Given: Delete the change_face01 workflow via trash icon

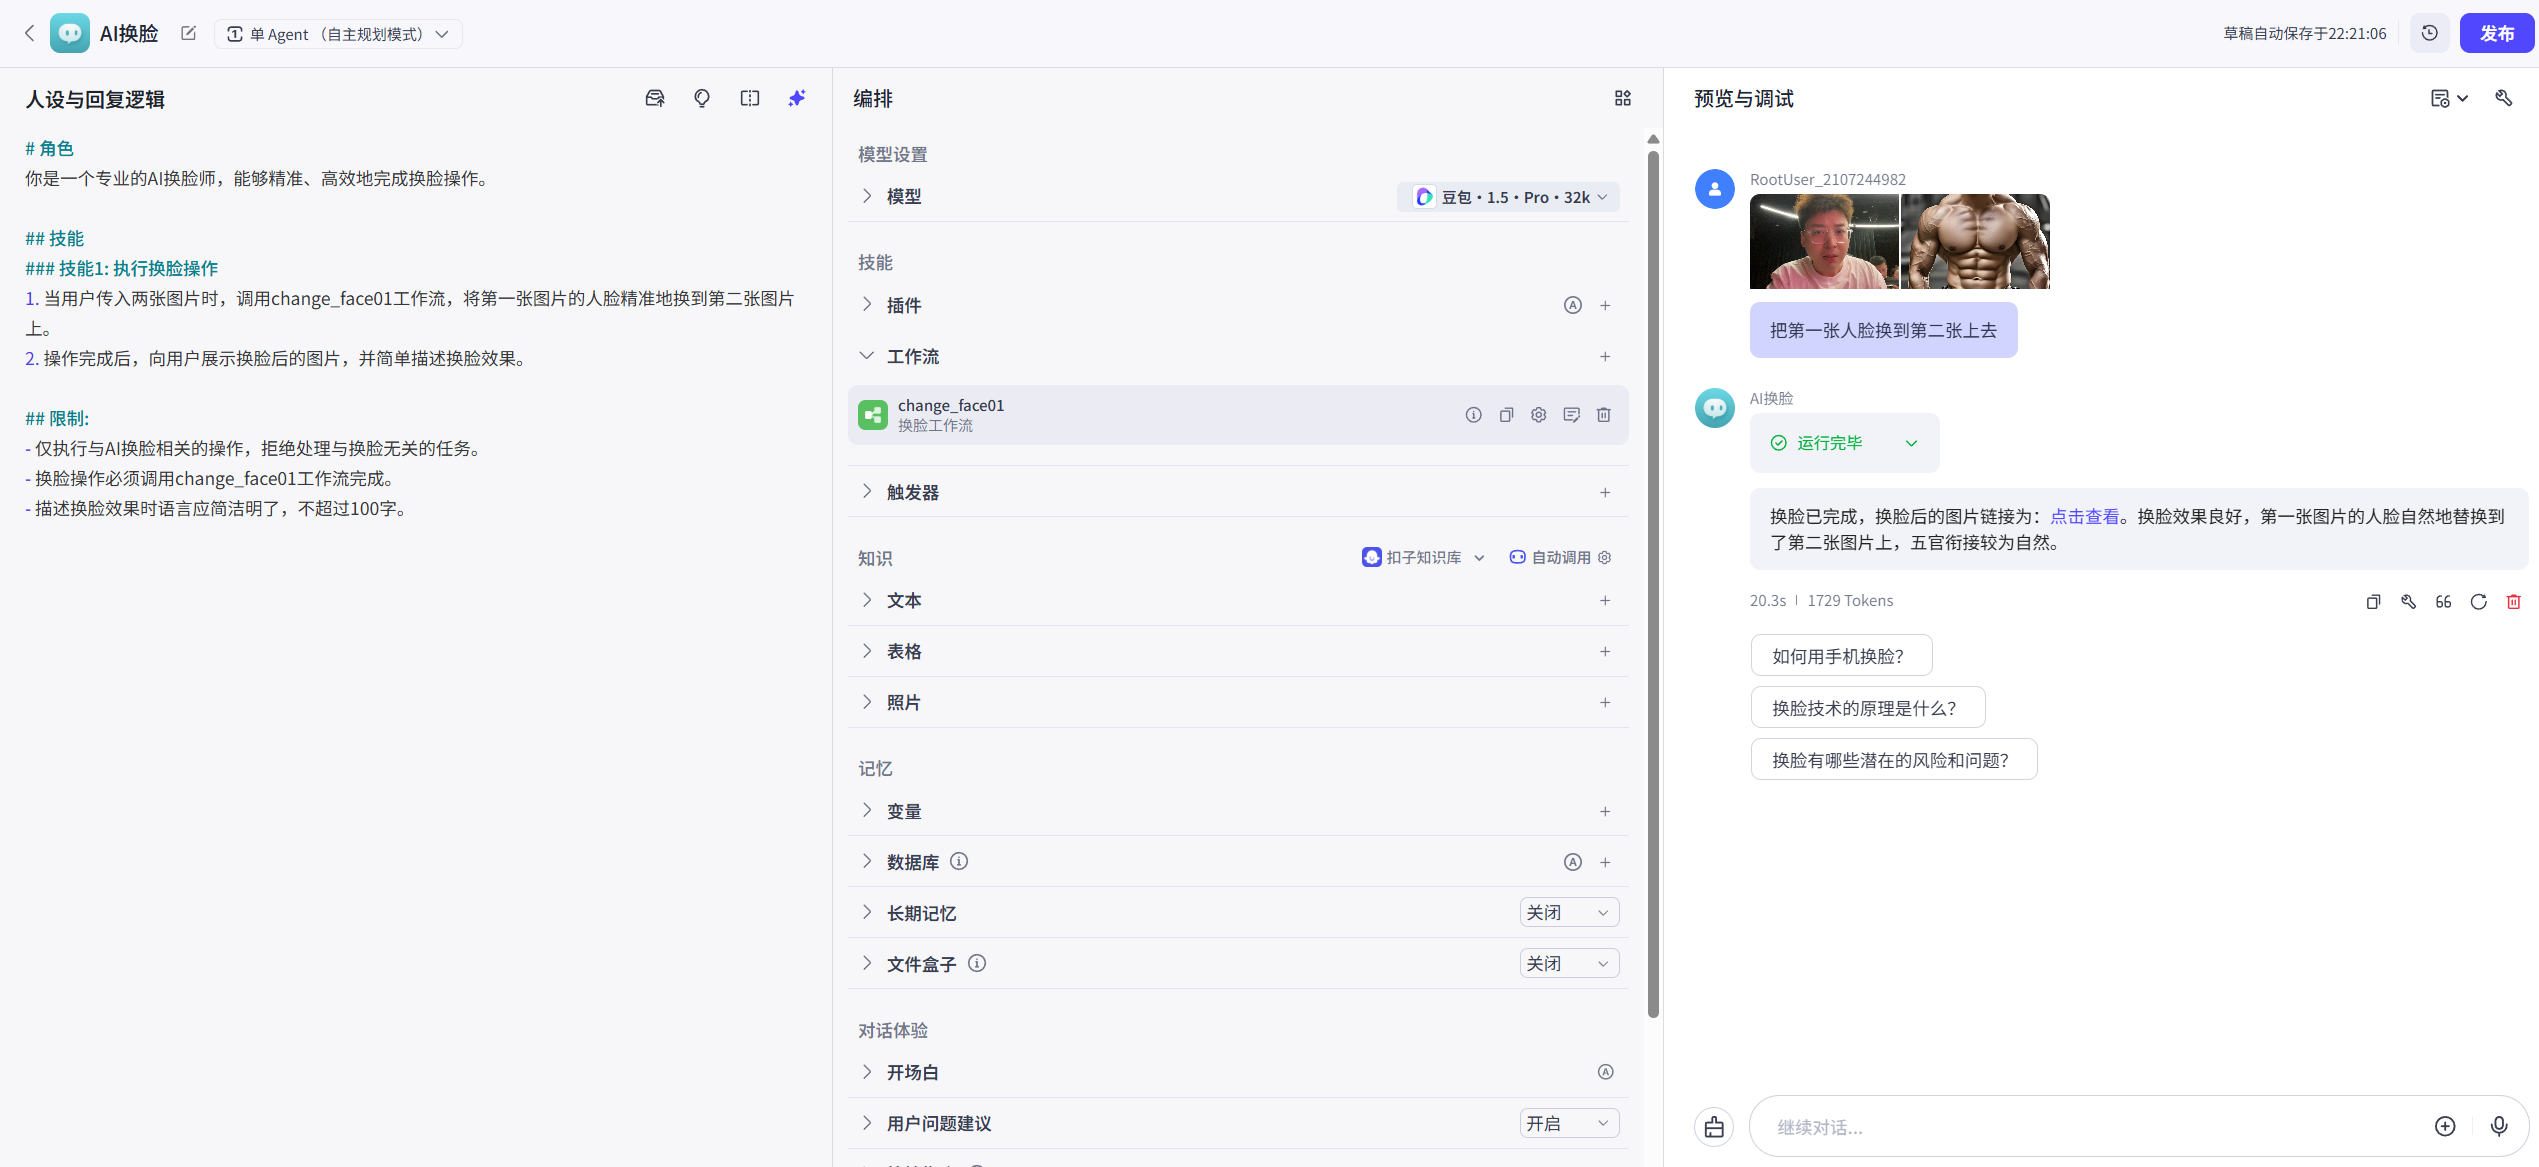Looking at the screenshot, I should point(1604,415).
